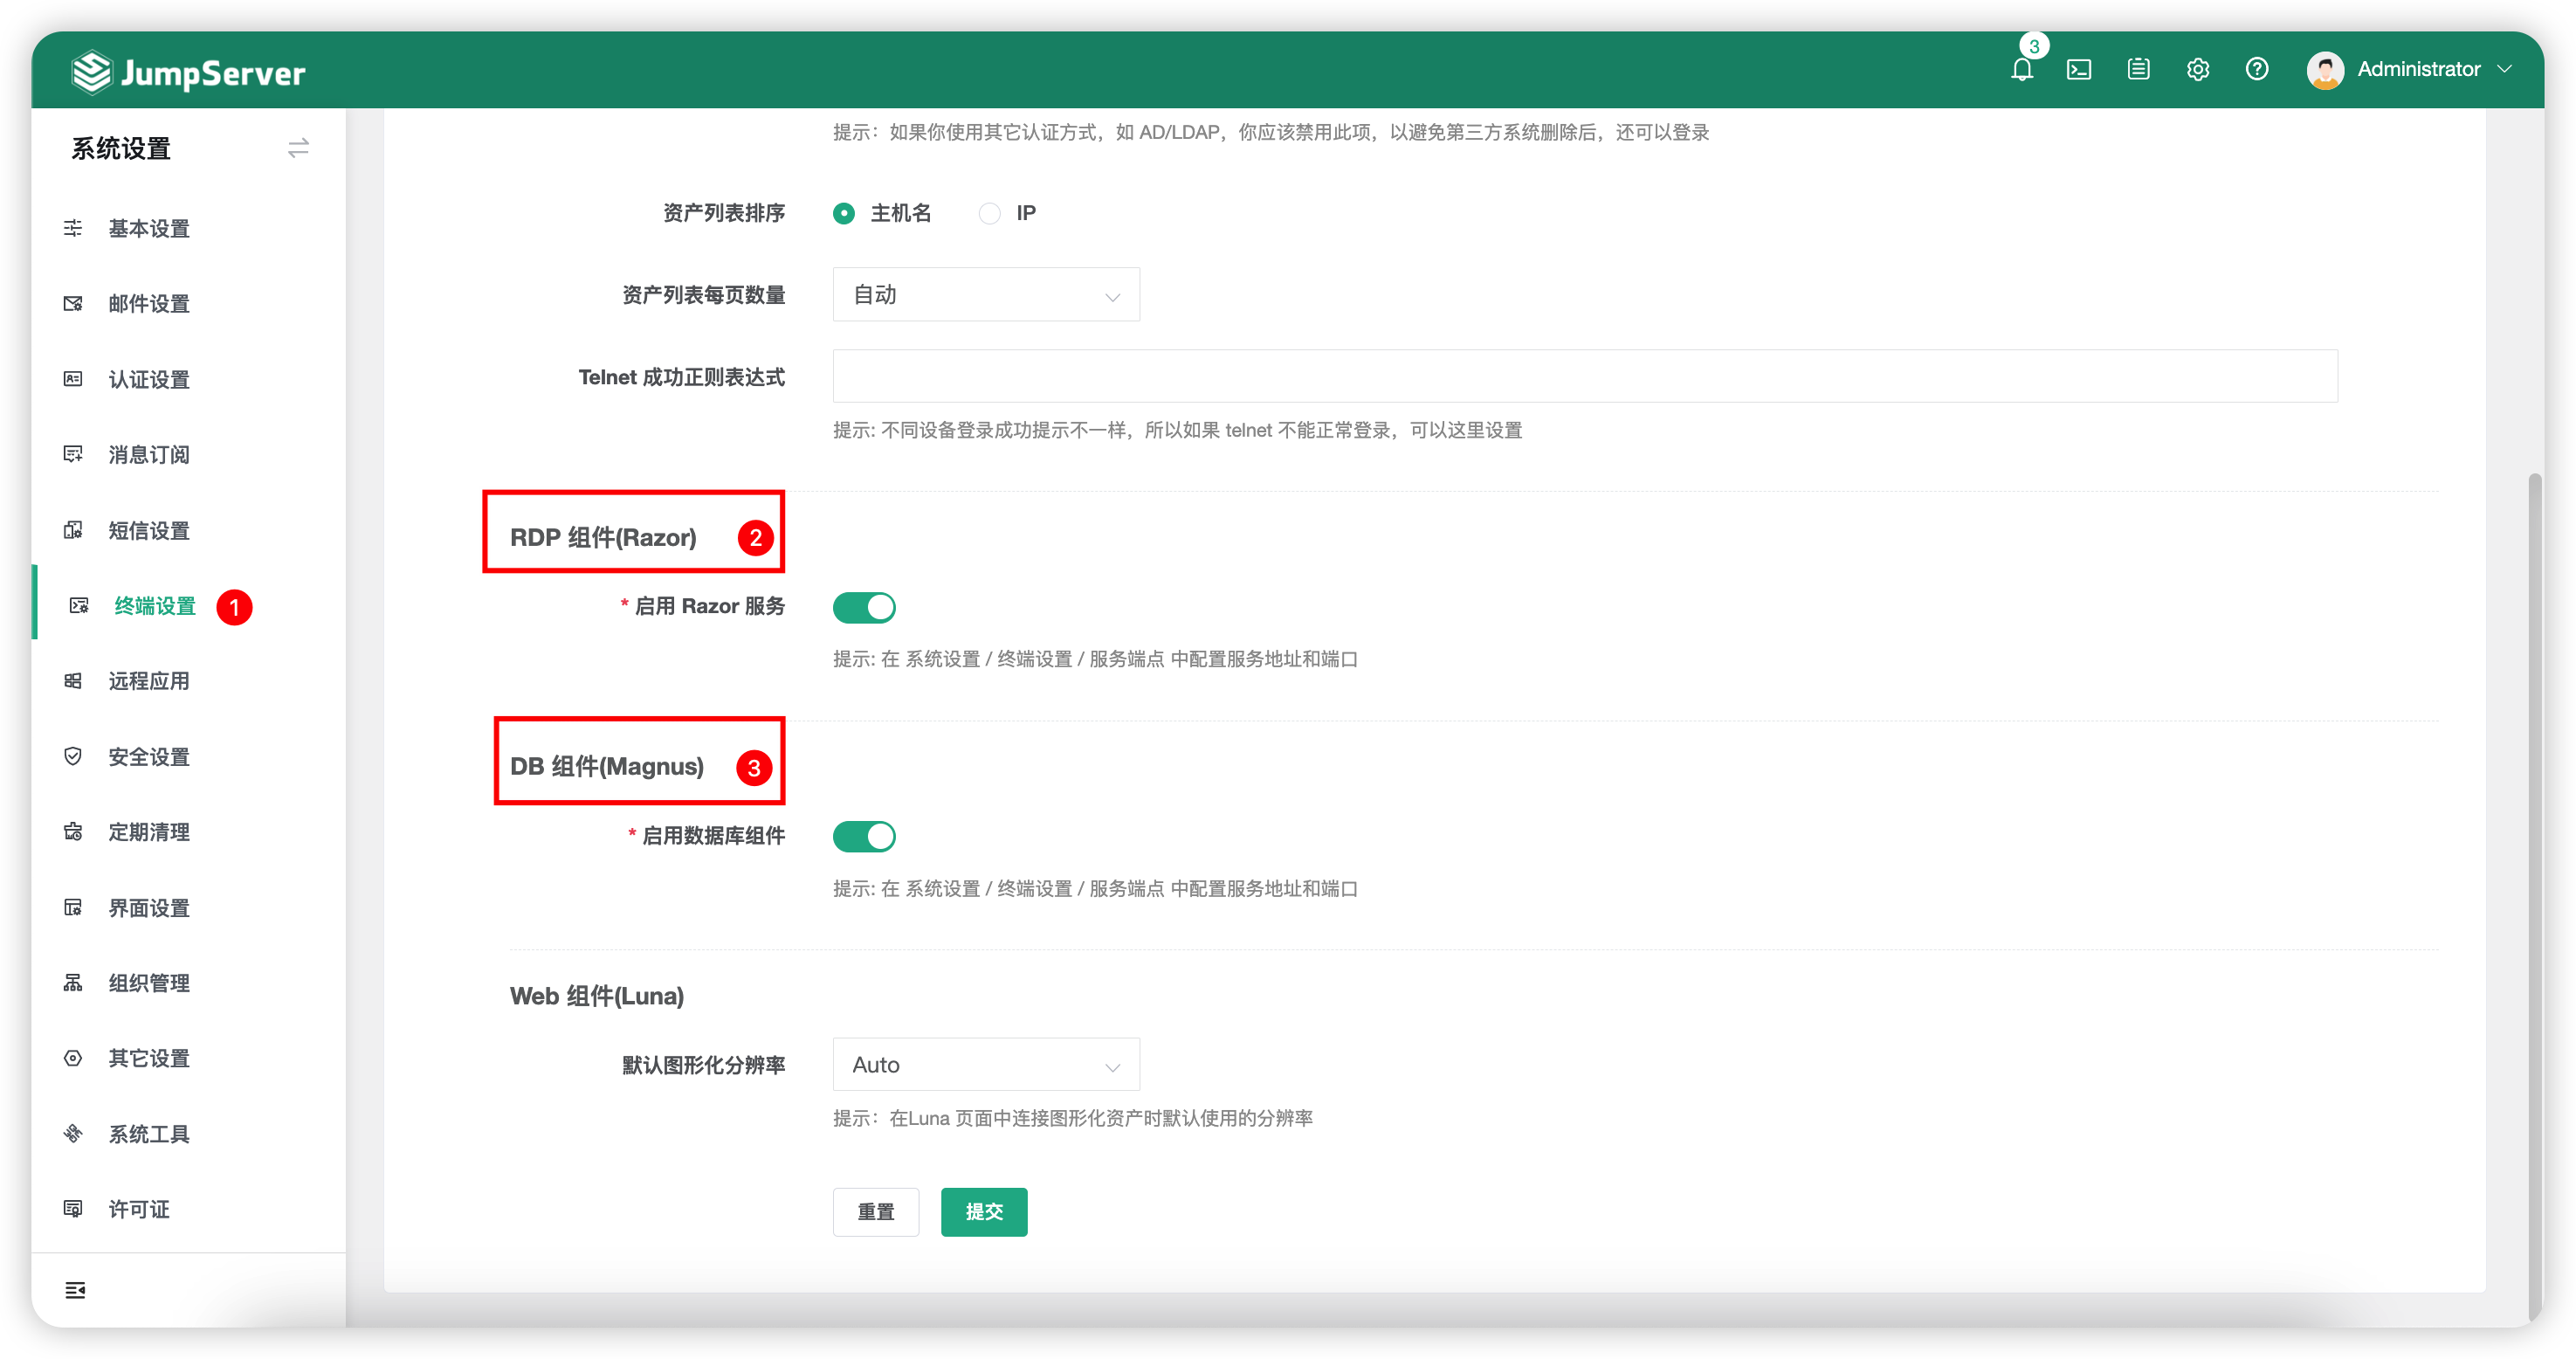Open the 资产列表每页数量 dropdown showing 自动
Image resolution: width=2576 pixels, height=1359 pixels.
(985, 294)
